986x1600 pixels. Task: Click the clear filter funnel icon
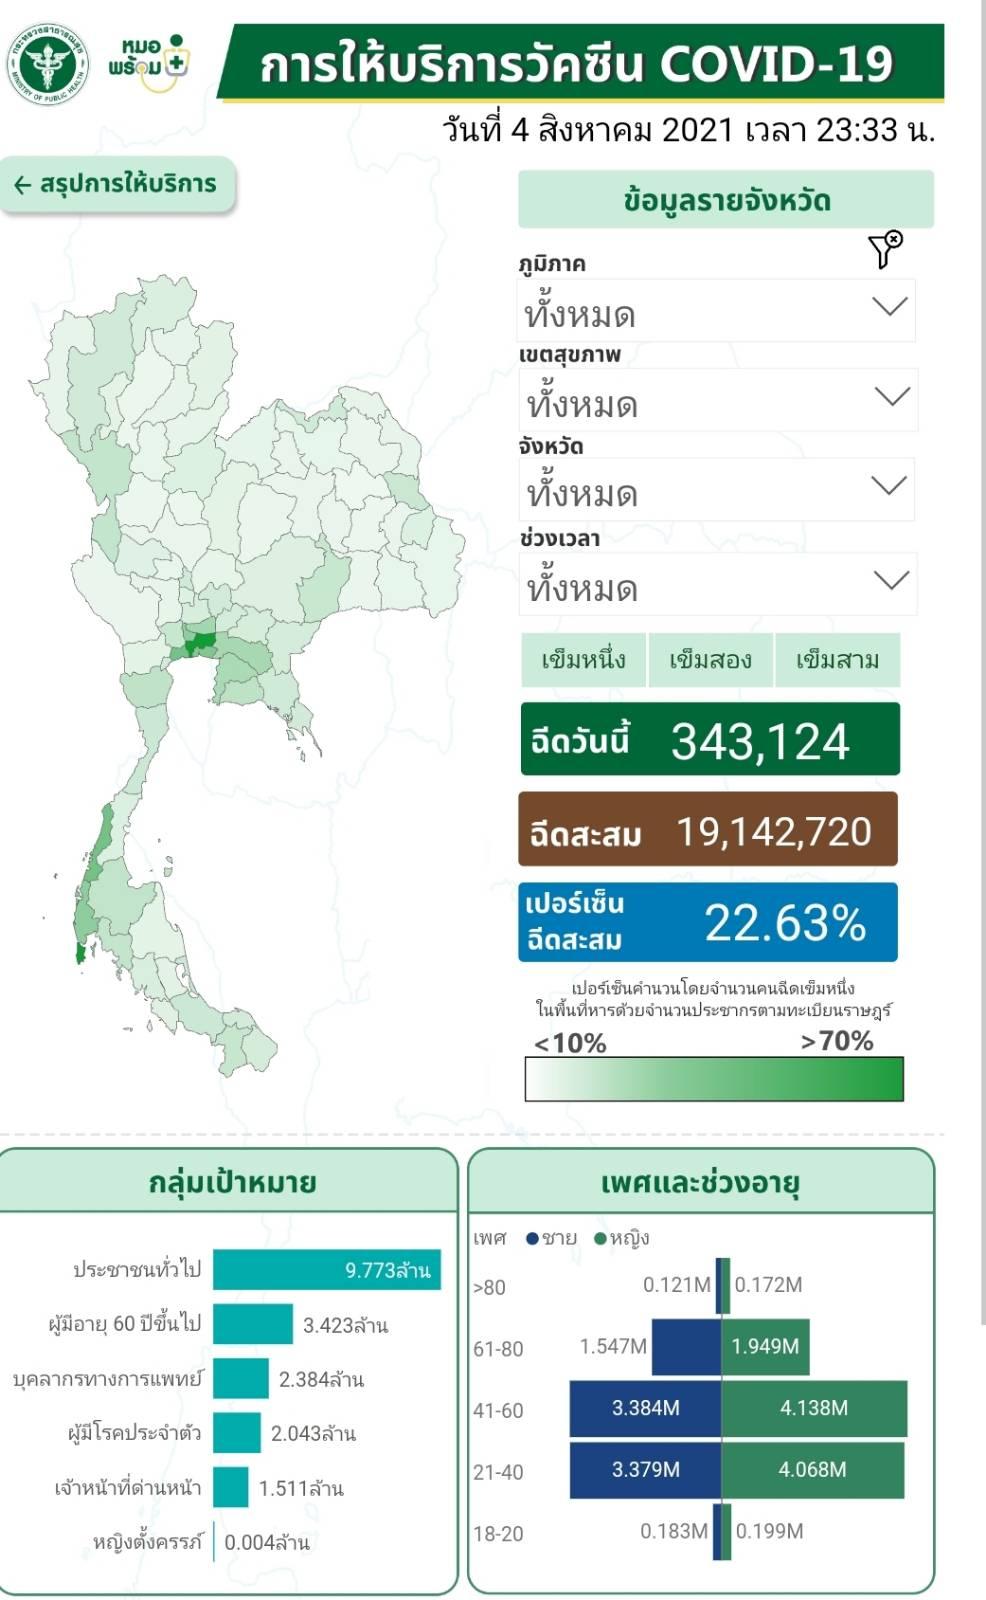point(885,249)
